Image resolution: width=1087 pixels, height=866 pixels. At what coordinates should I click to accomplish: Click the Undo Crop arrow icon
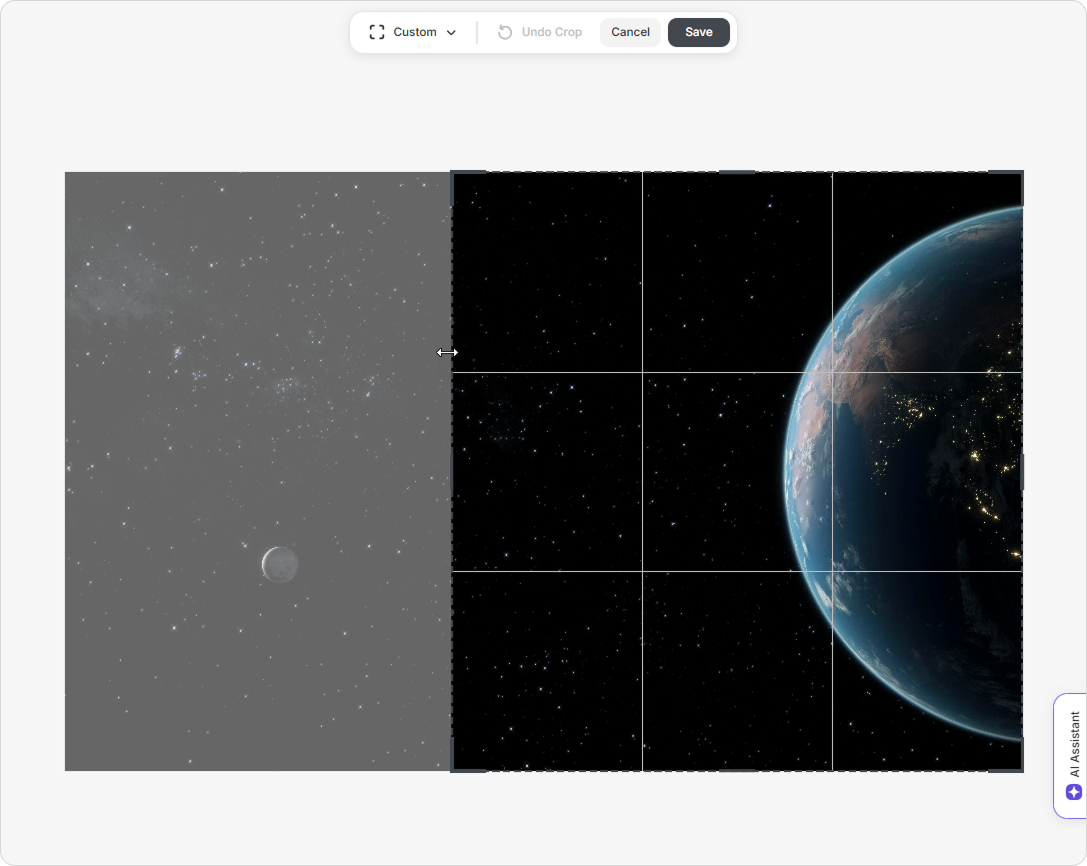pyautogui.click(x=505, y=33)
